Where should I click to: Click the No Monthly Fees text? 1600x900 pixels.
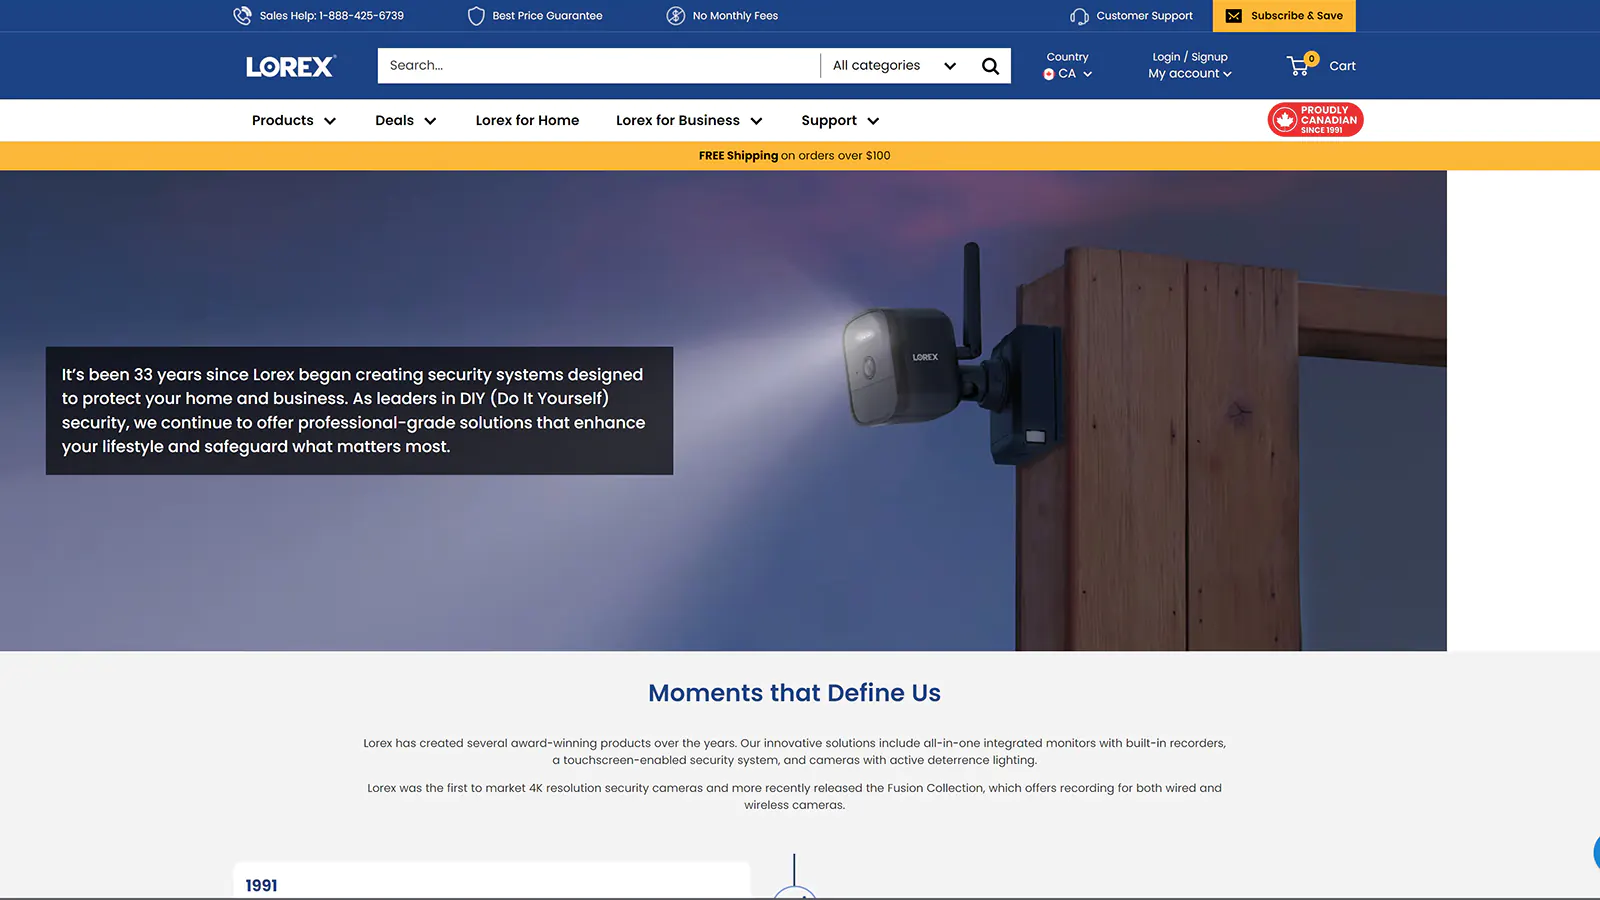point(735,16)
